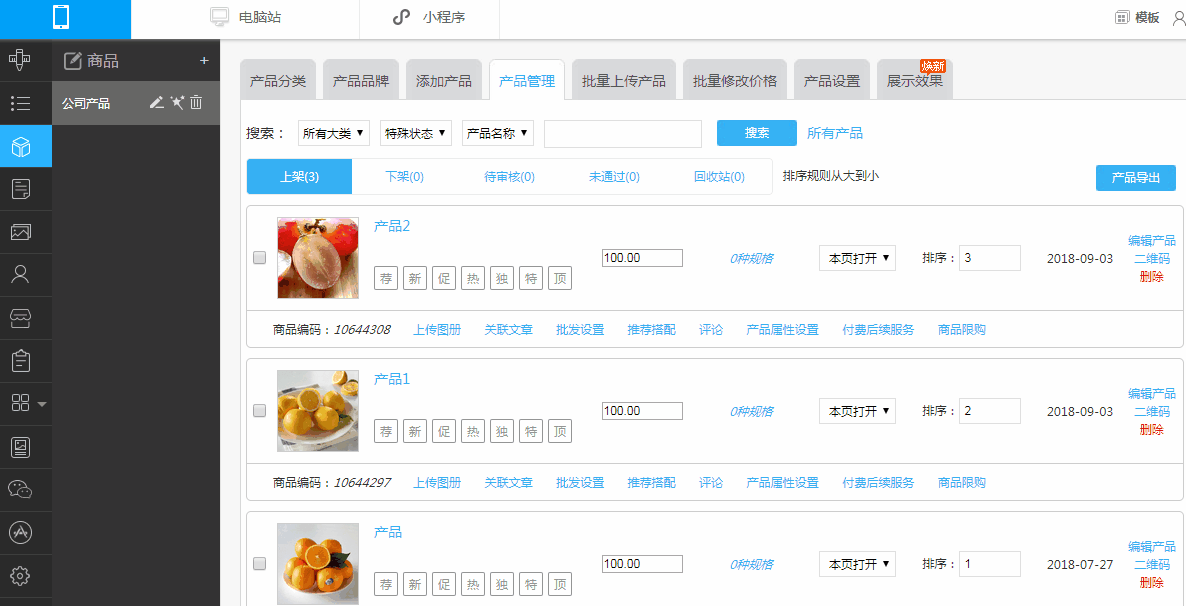Click the plus icon beside 商品
The height and width of the screenshot is (606, 1186).
click(x=203, y=61)
